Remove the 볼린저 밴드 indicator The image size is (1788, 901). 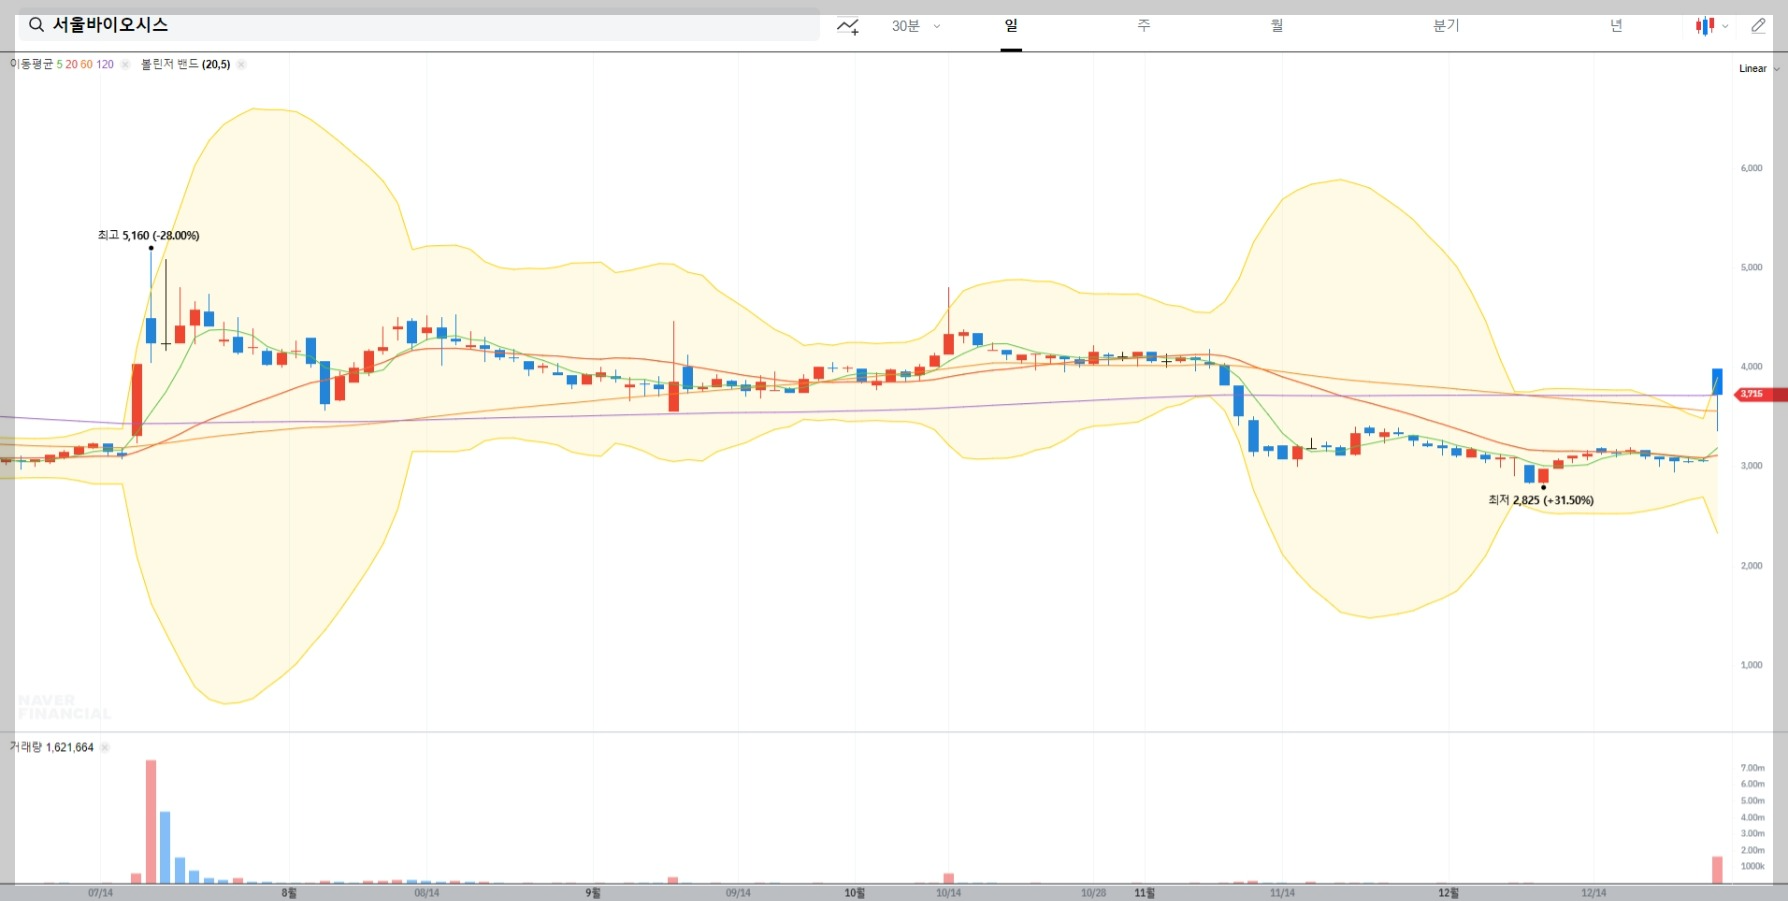tap(241, 64)
